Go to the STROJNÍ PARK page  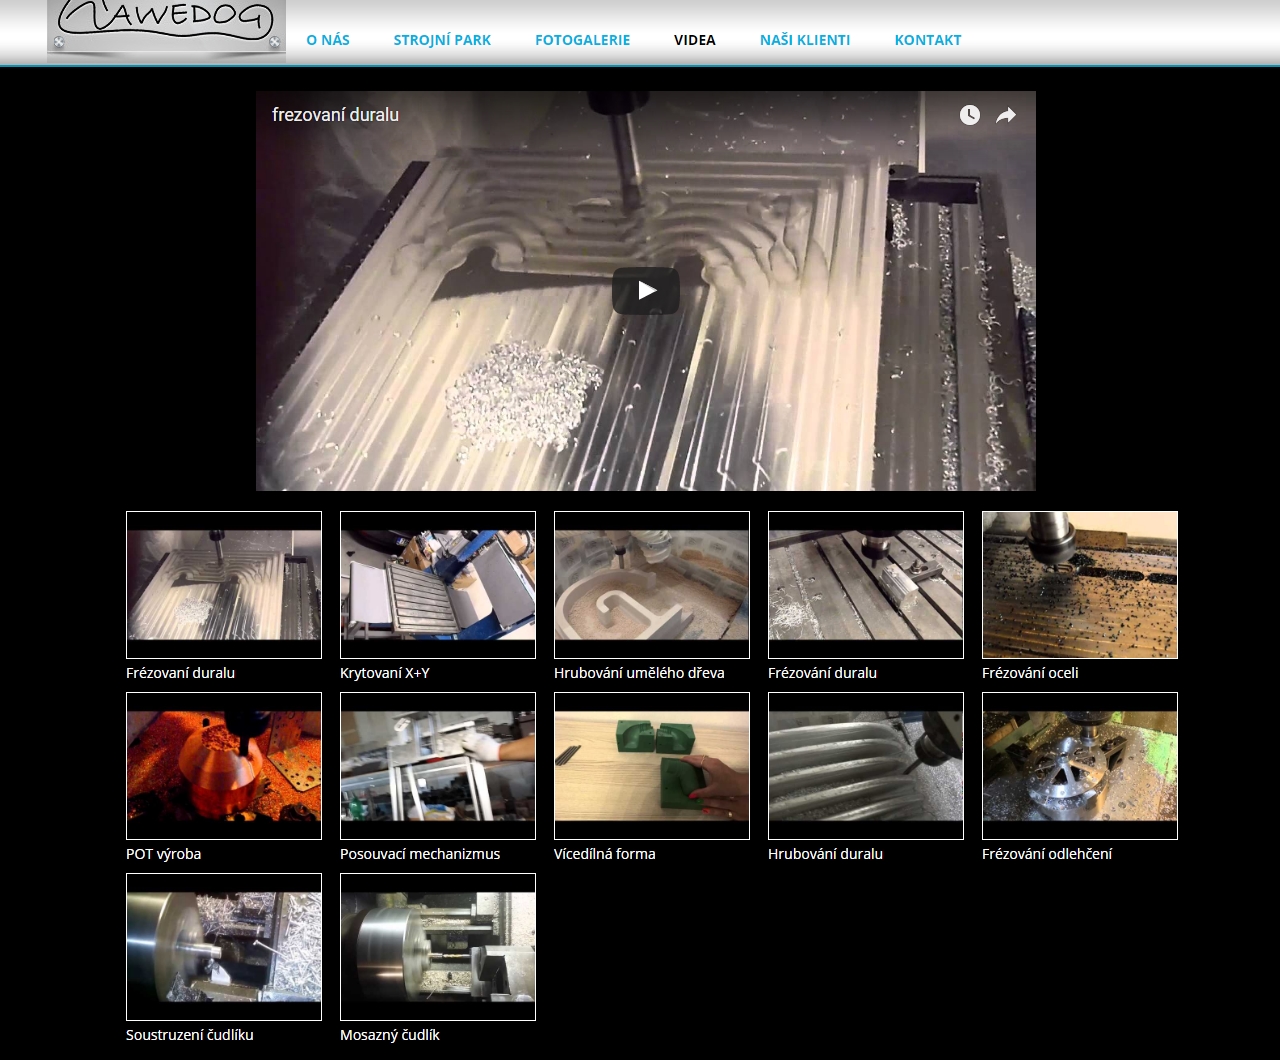tap(442, 40)
